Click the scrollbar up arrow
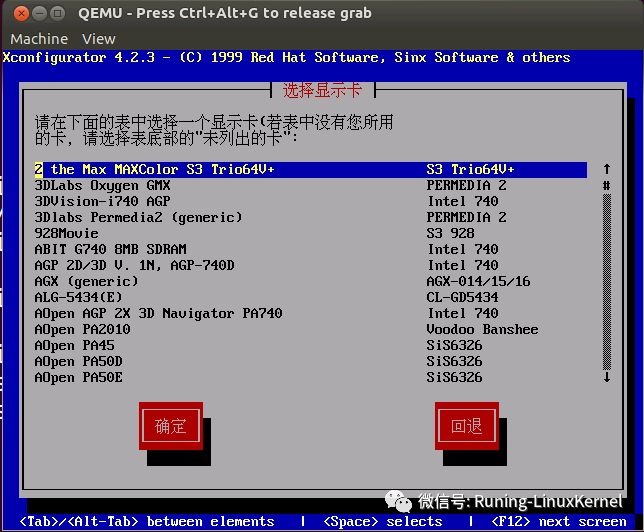The image size is (644, 532). (607, 169)
